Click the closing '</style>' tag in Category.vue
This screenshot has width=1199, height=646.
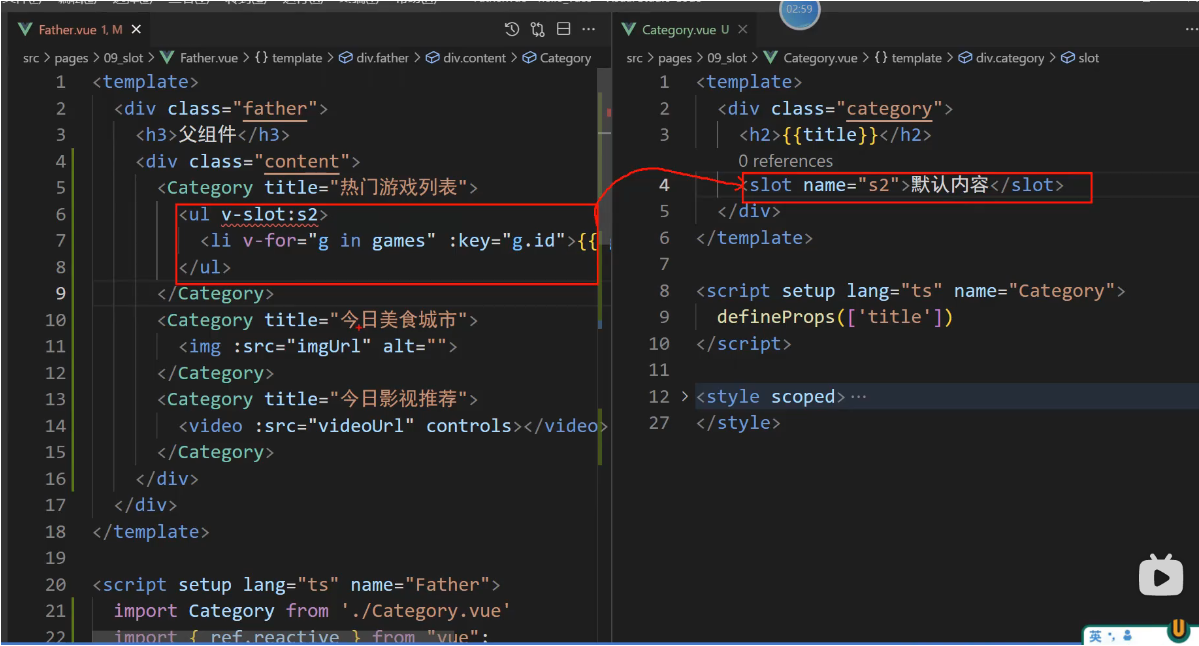[x=738, y=423]
